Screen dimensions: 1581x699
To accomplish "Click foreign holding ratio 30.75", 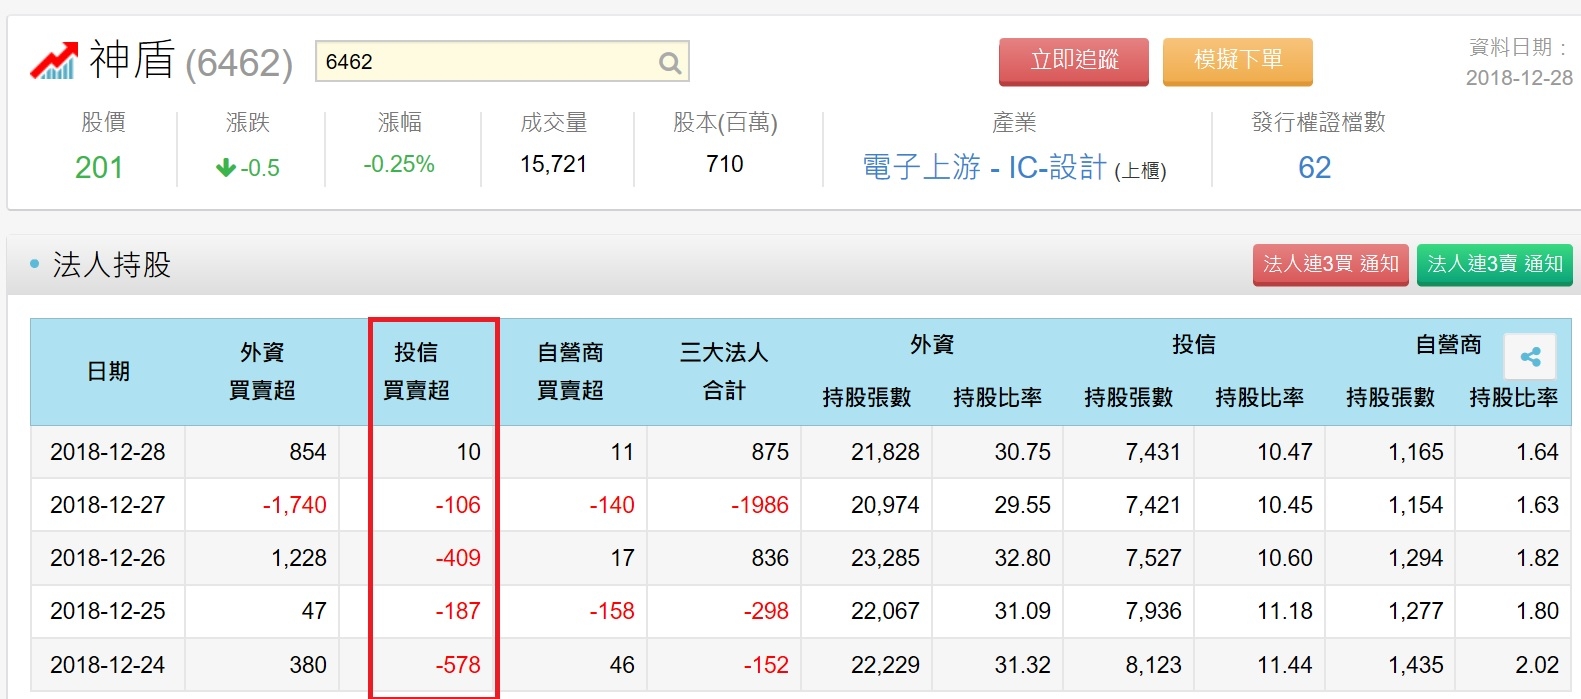I will point(1022,452).
